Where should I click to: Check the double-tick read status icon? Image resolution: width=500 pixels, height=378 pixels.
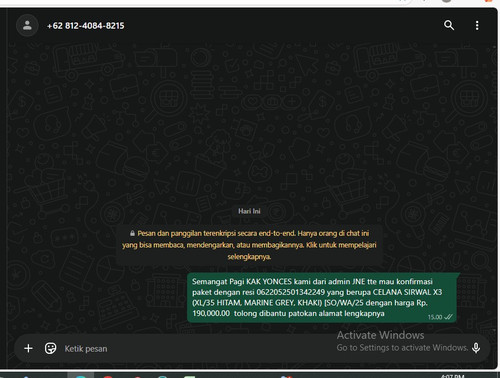tap(448, 317)
